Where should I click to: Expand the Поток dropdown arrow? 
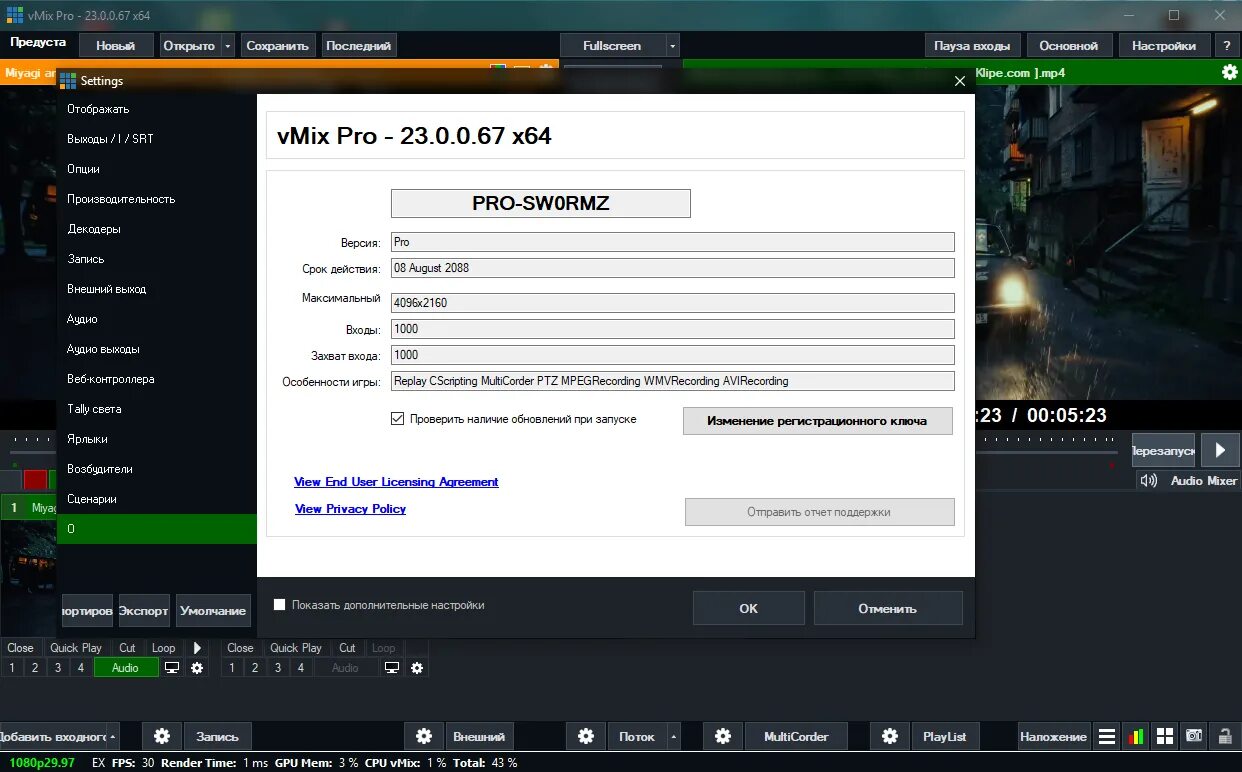pos(673,736)
